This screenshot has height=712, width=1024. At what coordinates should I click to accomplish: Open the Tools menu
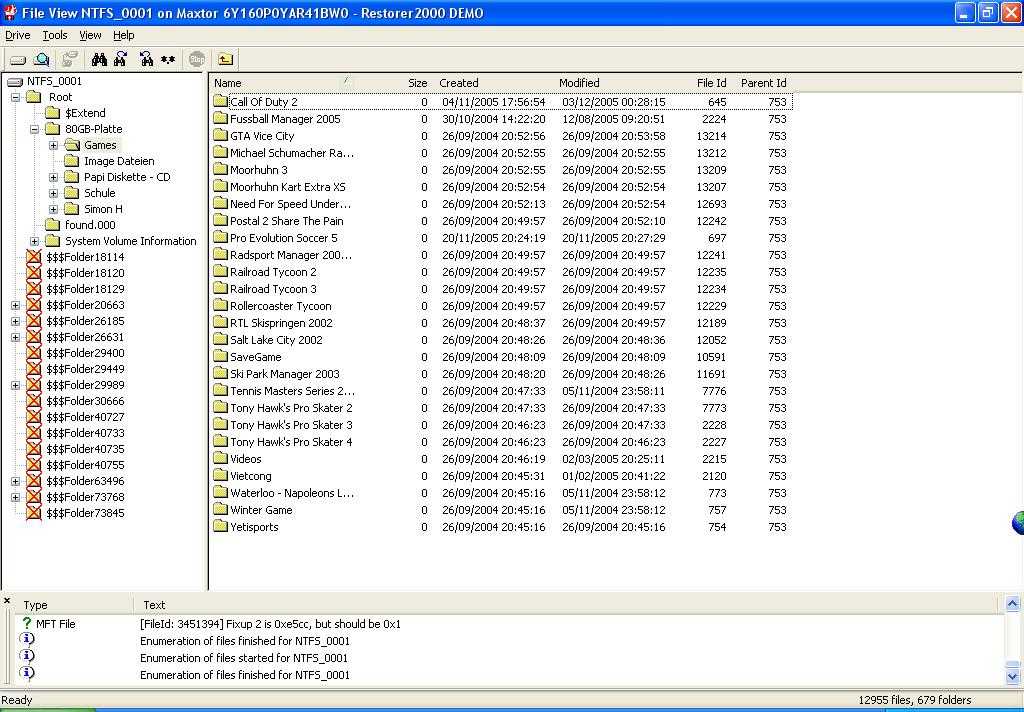tap(55, 35)
